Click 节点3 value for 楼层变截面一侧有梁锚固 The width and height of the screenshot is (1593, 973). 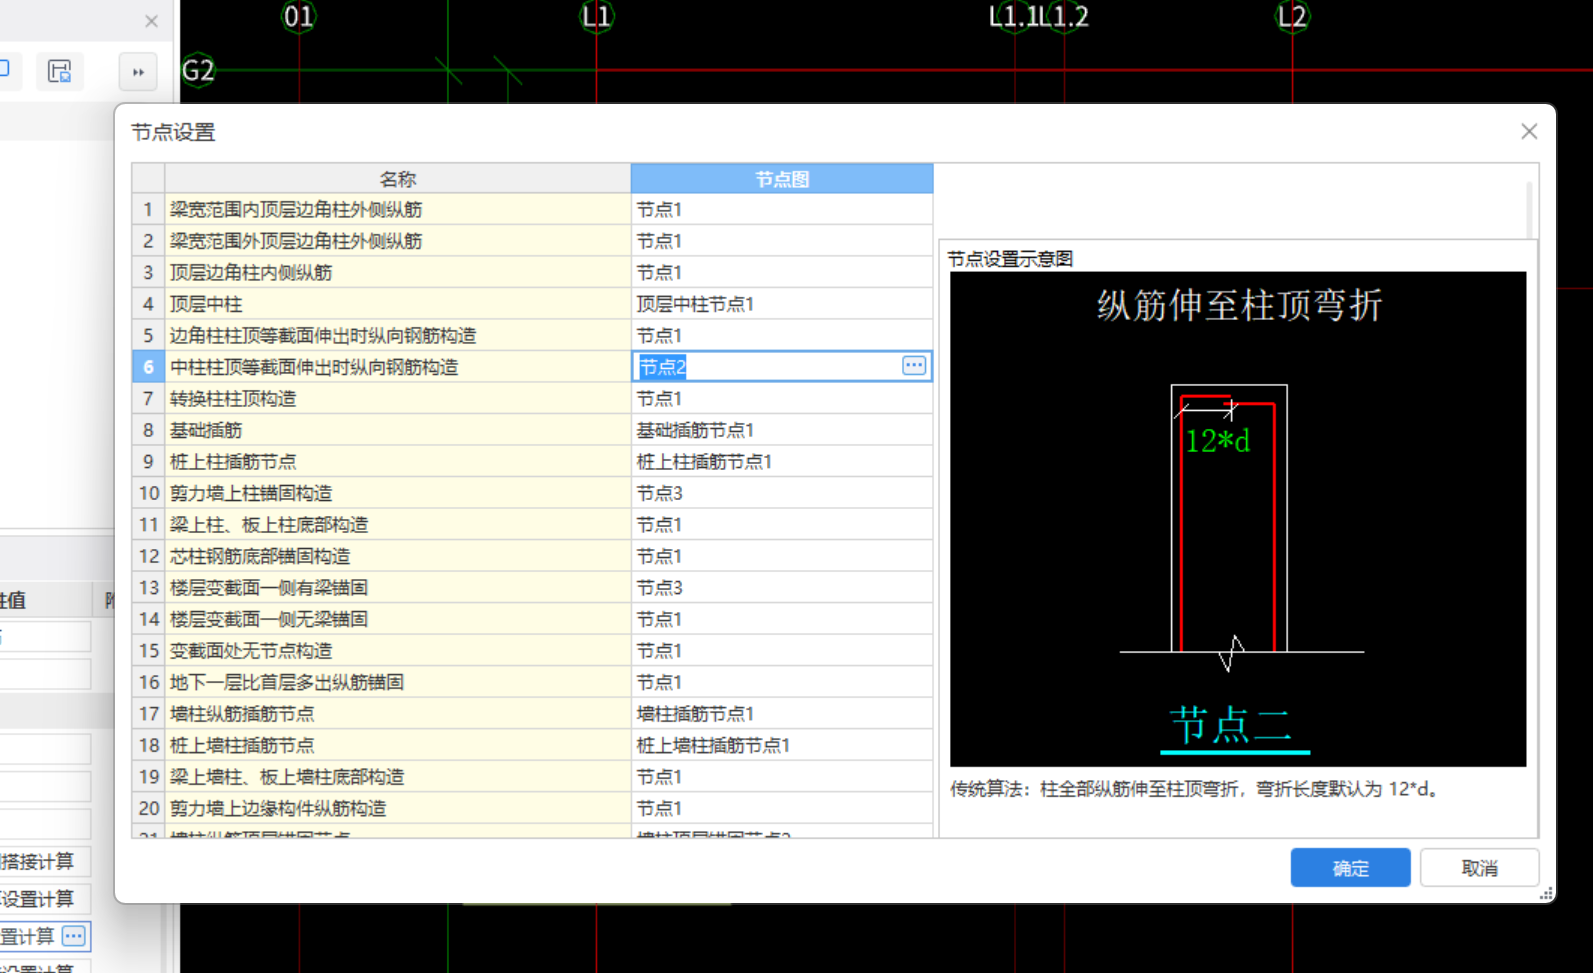[x=781, y=587]
